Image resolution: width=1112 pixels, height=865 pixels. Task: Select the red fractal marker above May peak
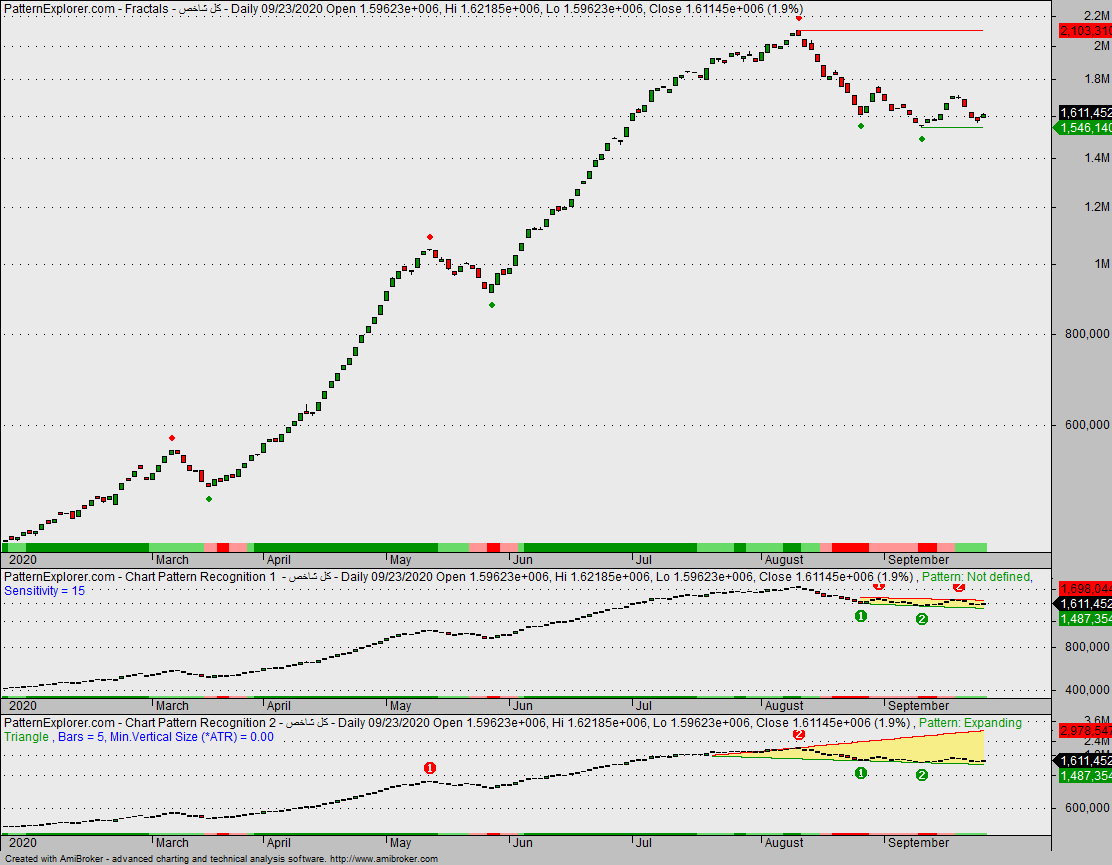coord(430,237)
